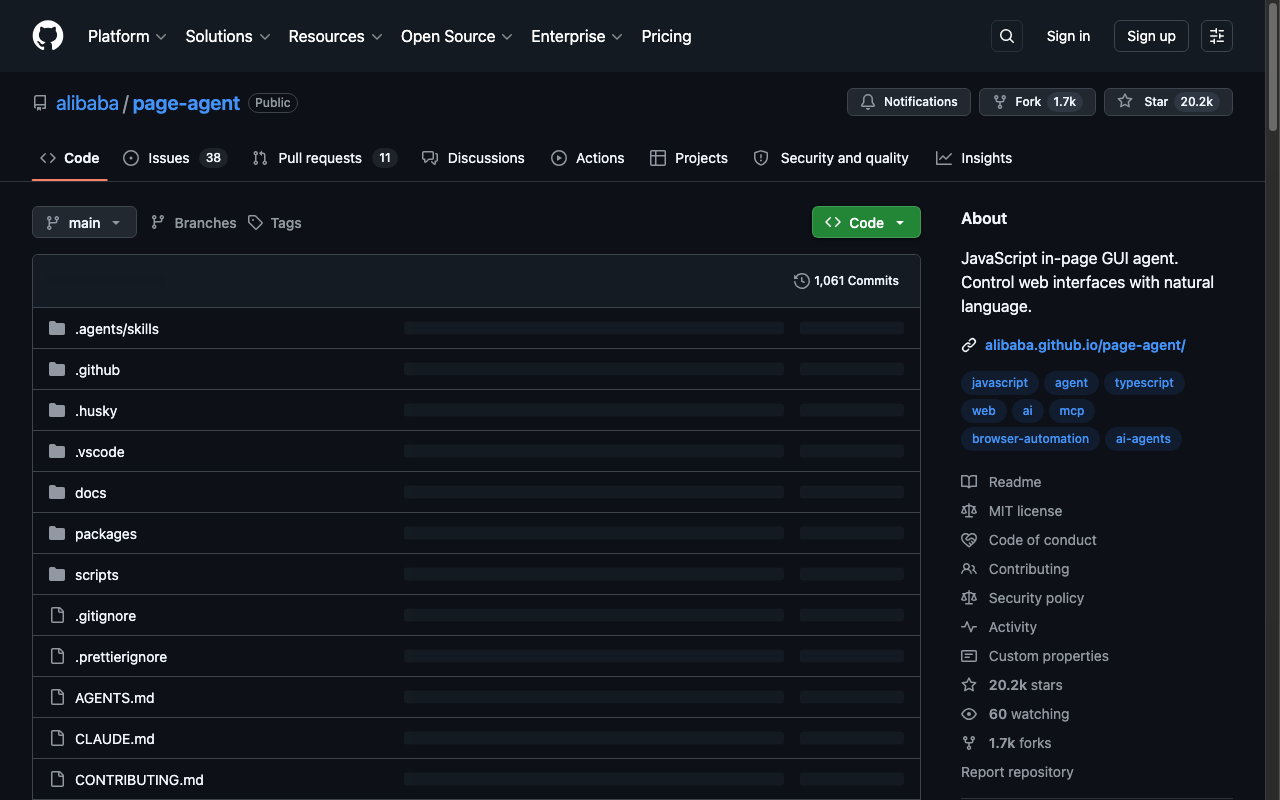The image size is (1280, 800).
Task: Click the Pricing link
Action: click(x=666, y=36)
